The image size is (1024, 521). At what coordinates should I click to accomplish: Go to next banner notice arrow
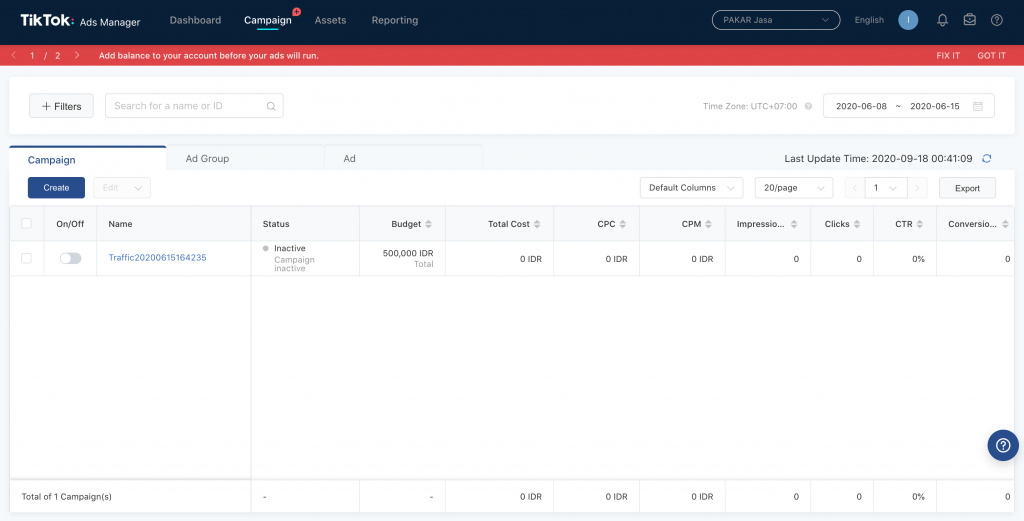77,55
